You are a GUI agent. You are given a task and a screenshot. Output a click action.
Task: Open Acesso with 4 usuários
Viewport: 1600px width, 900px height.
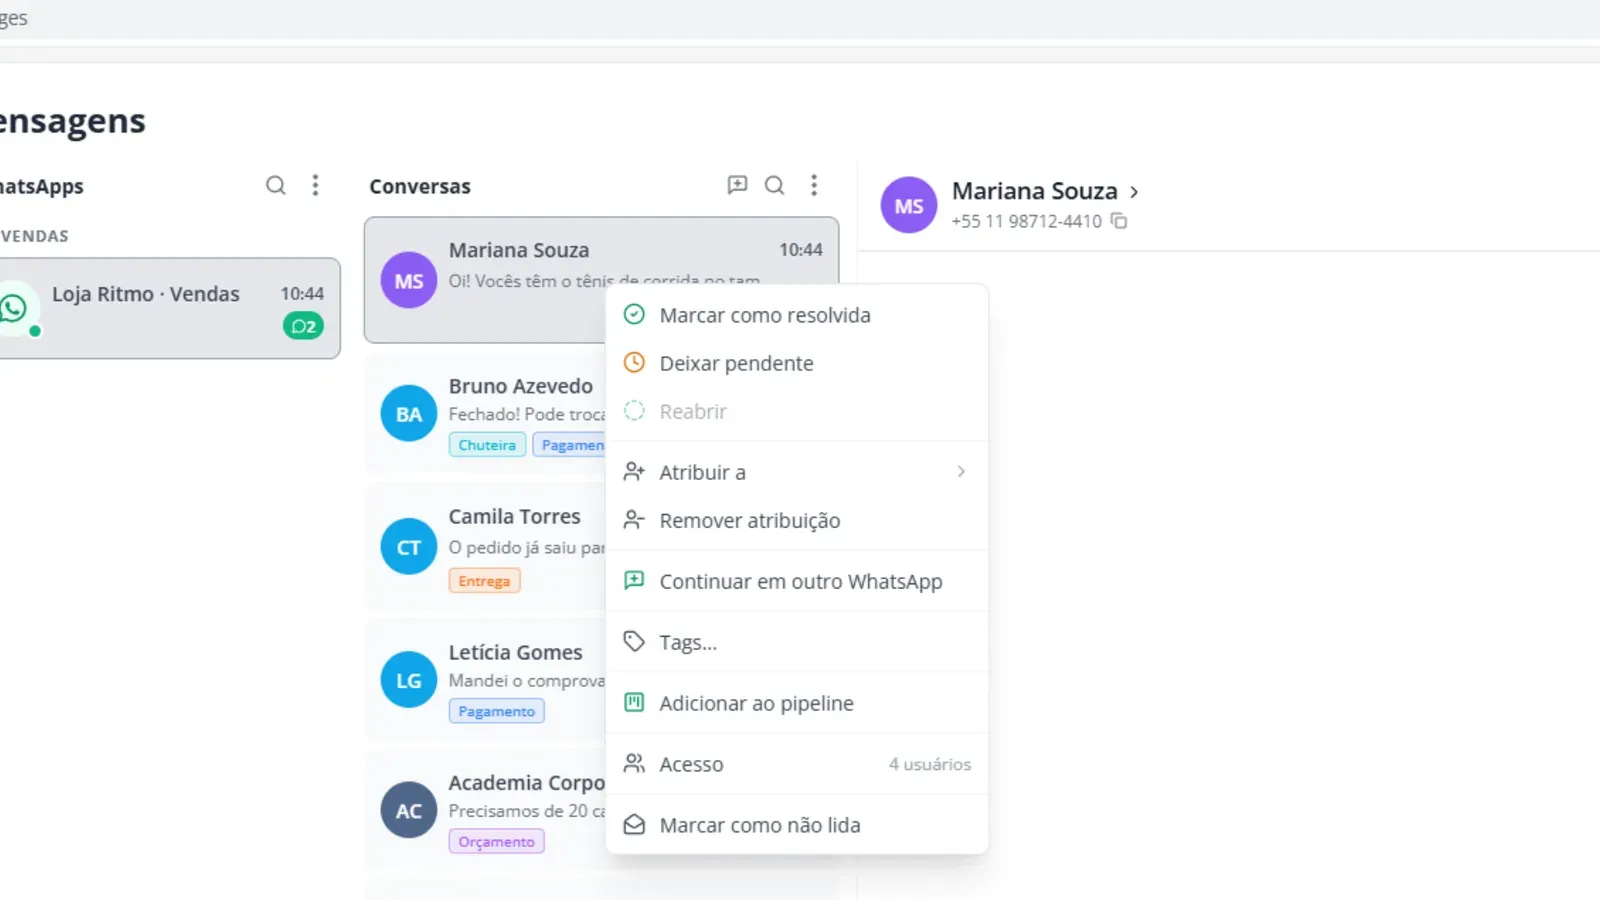797,764
